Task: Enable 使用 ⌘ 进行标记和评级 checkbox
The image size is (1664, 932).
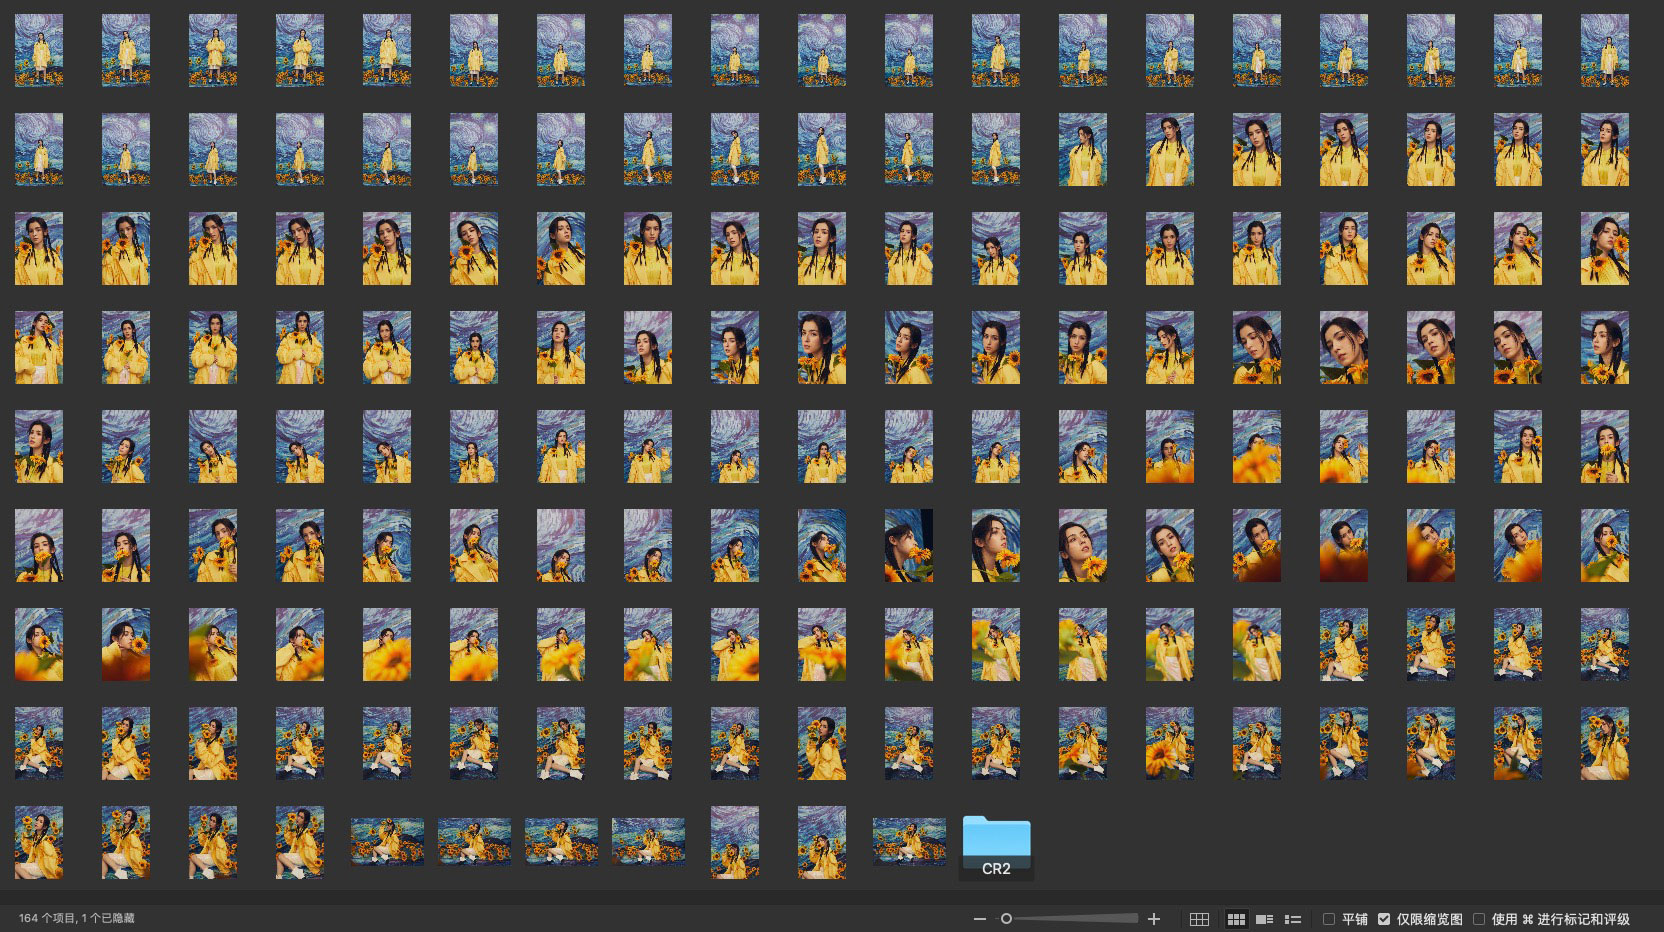Action: tap(1479, 919)
